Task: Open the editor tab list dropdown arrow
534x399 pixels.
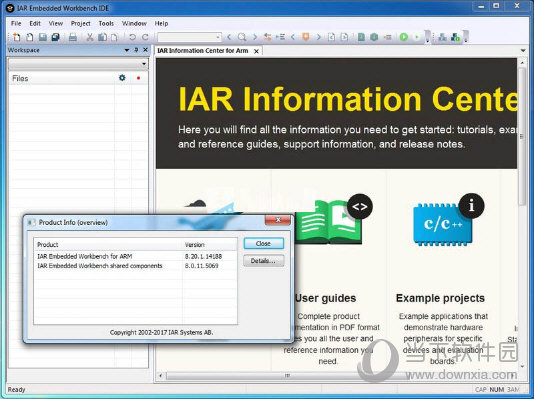Action: point(523,51)
